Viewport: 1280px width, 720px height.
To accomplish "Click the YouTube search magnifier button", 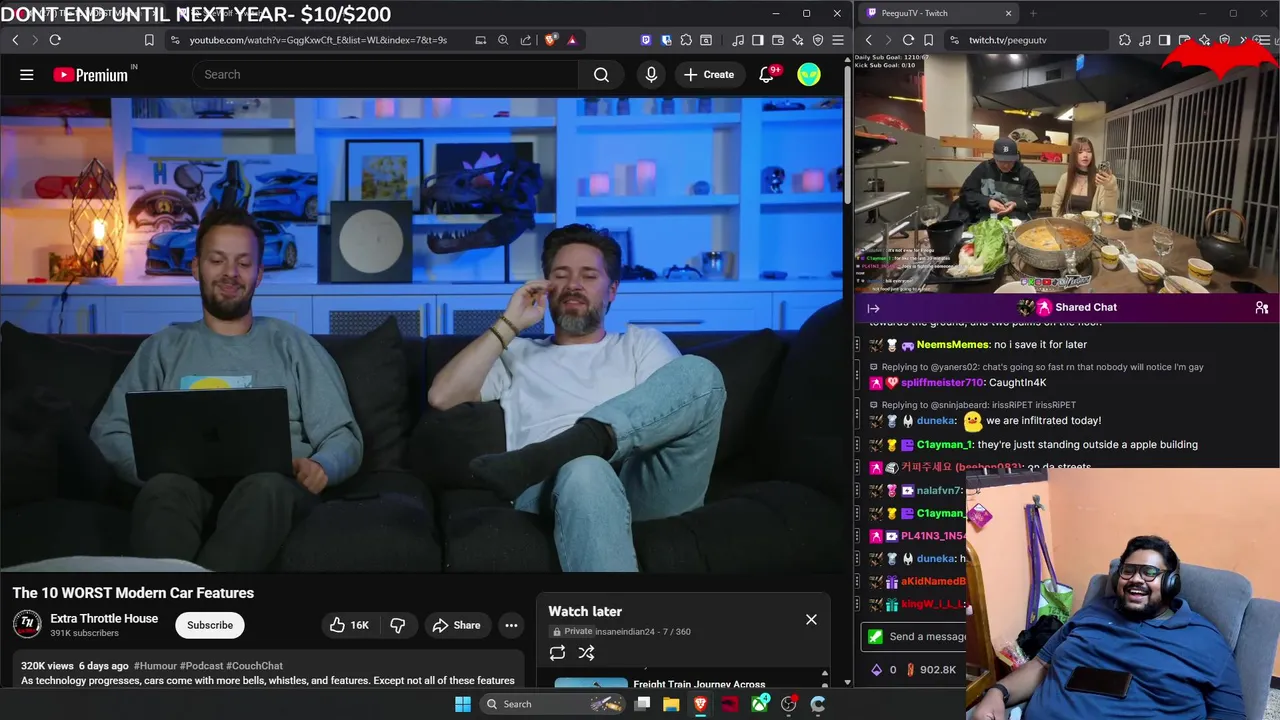I will click(601, 75).
